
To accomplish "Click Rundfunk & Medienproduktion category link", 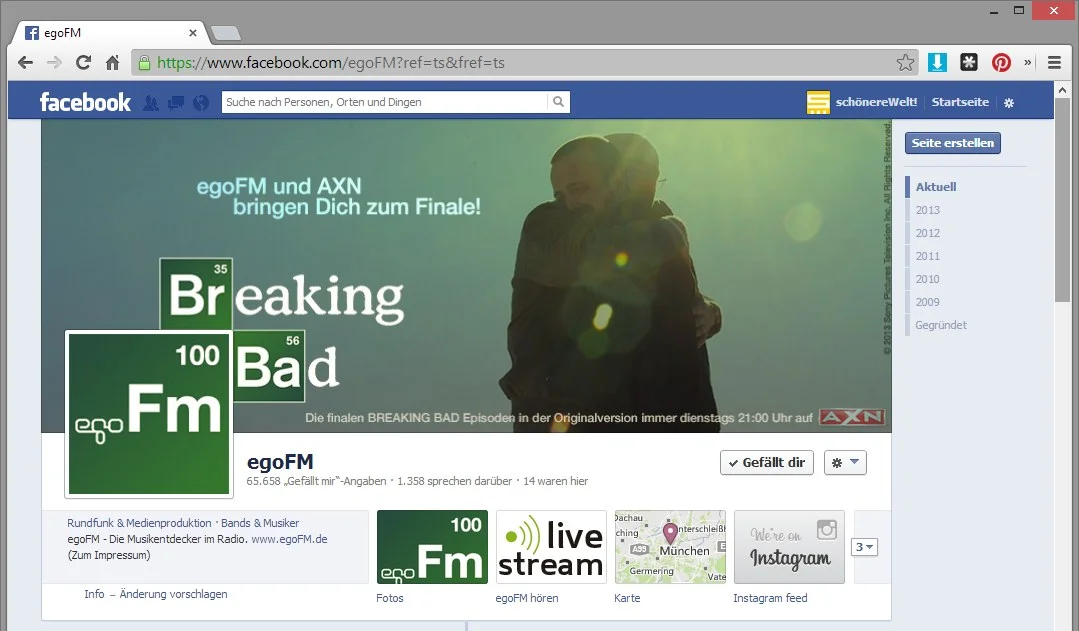I will pos(139,523).
